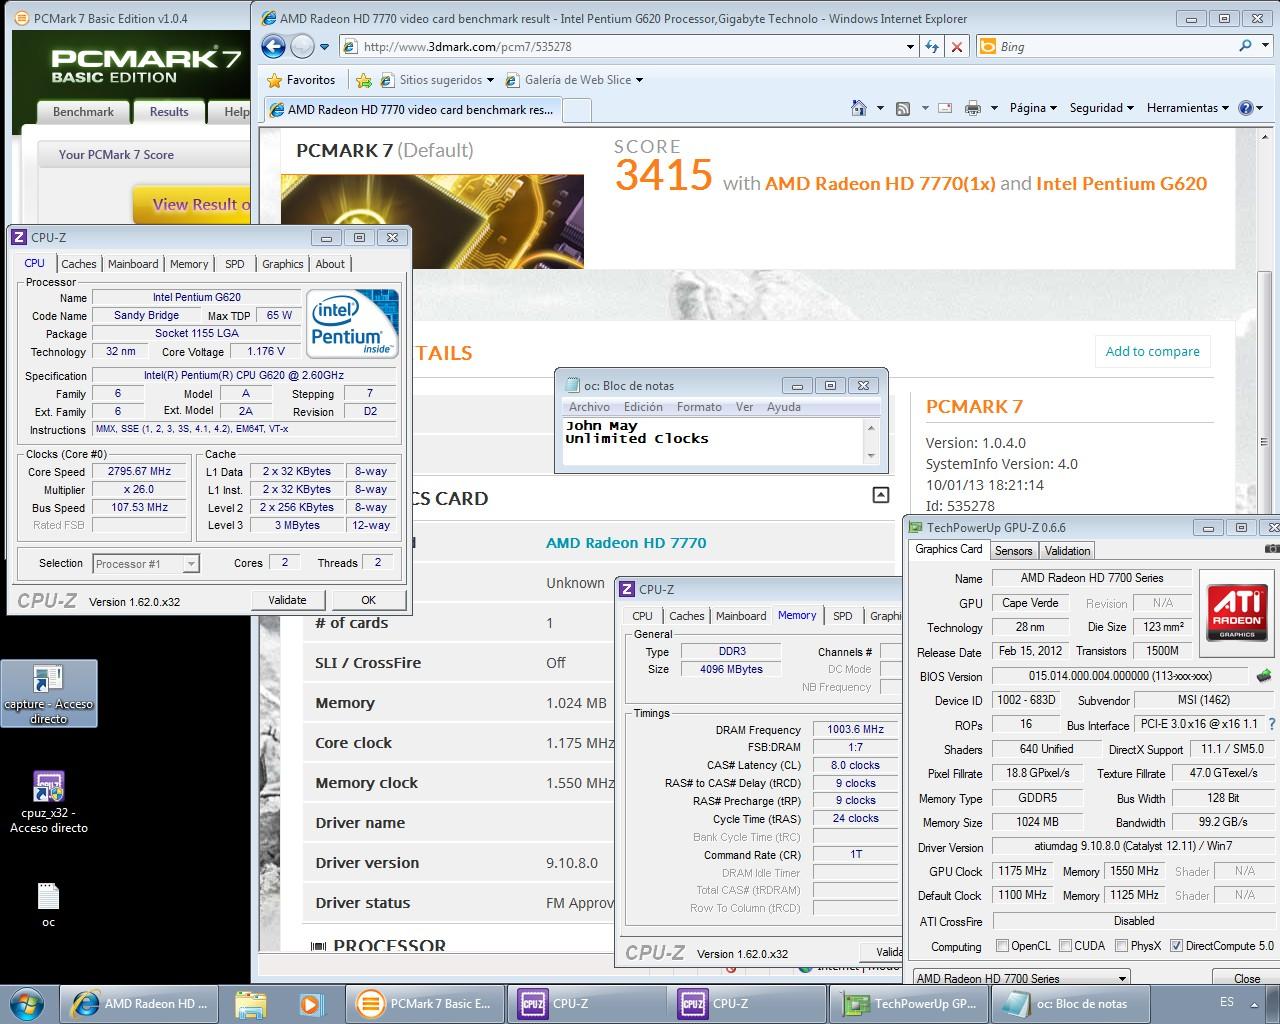Click Add to compare button

pyautogui.click(x=1152, y=351)
